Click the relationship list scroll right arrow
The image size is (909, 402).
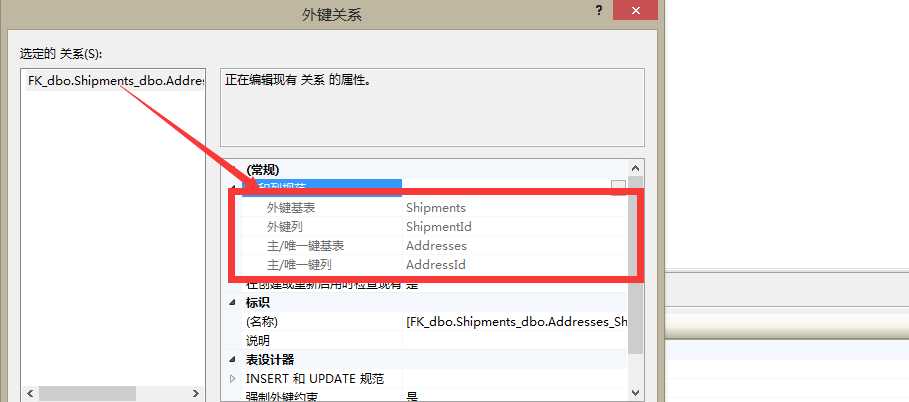click(196, 393)
